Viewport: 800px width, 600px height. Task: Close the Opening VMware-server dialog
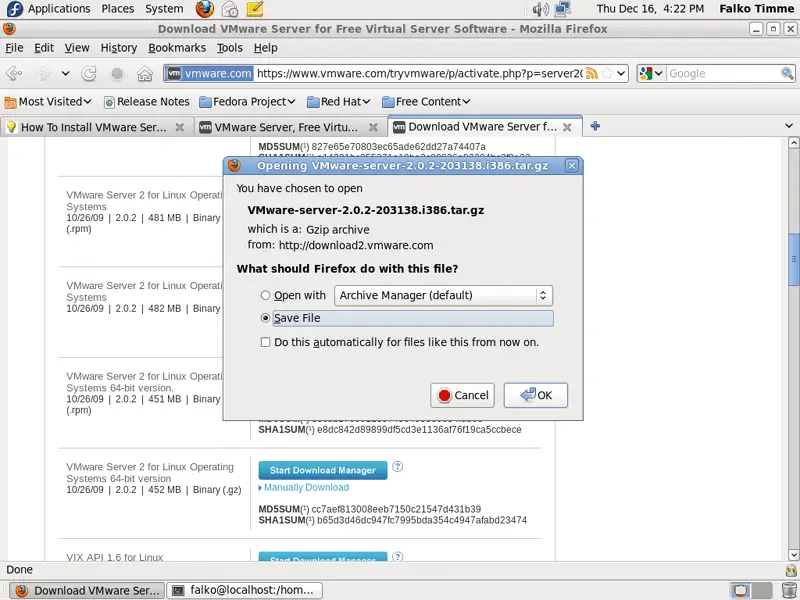[x=572, y=166]
